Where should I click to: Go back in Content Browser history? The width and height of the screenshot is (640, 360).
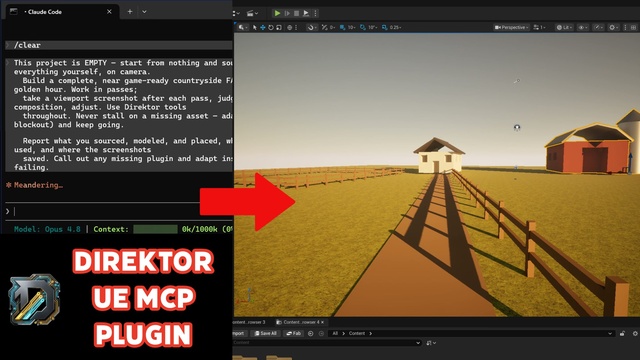tap(311, 333)
